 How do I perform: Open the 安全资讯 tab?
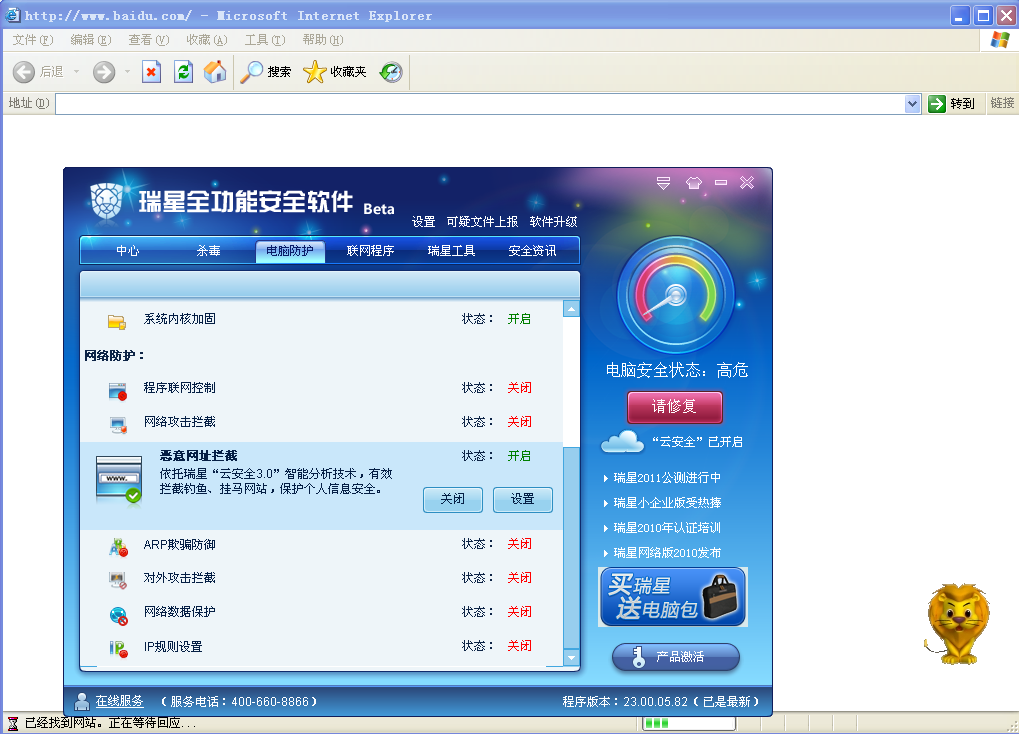[532, 251]
